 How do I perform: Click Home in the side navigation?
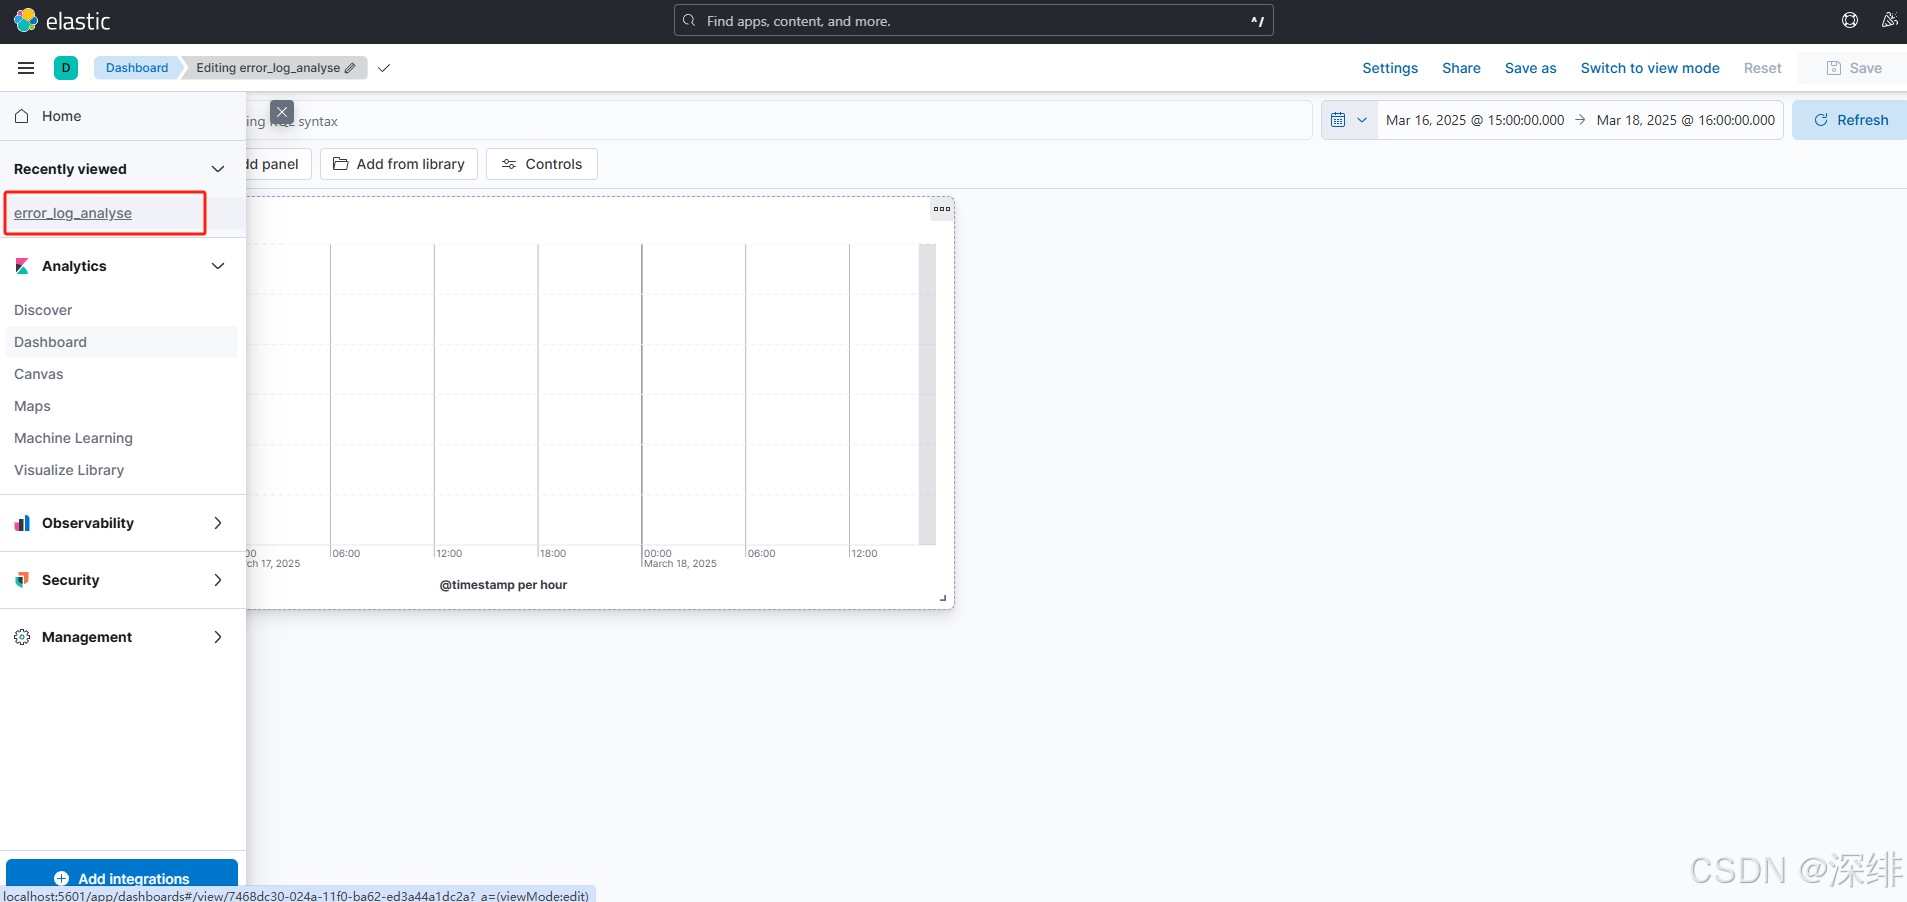tap(61, 116)
